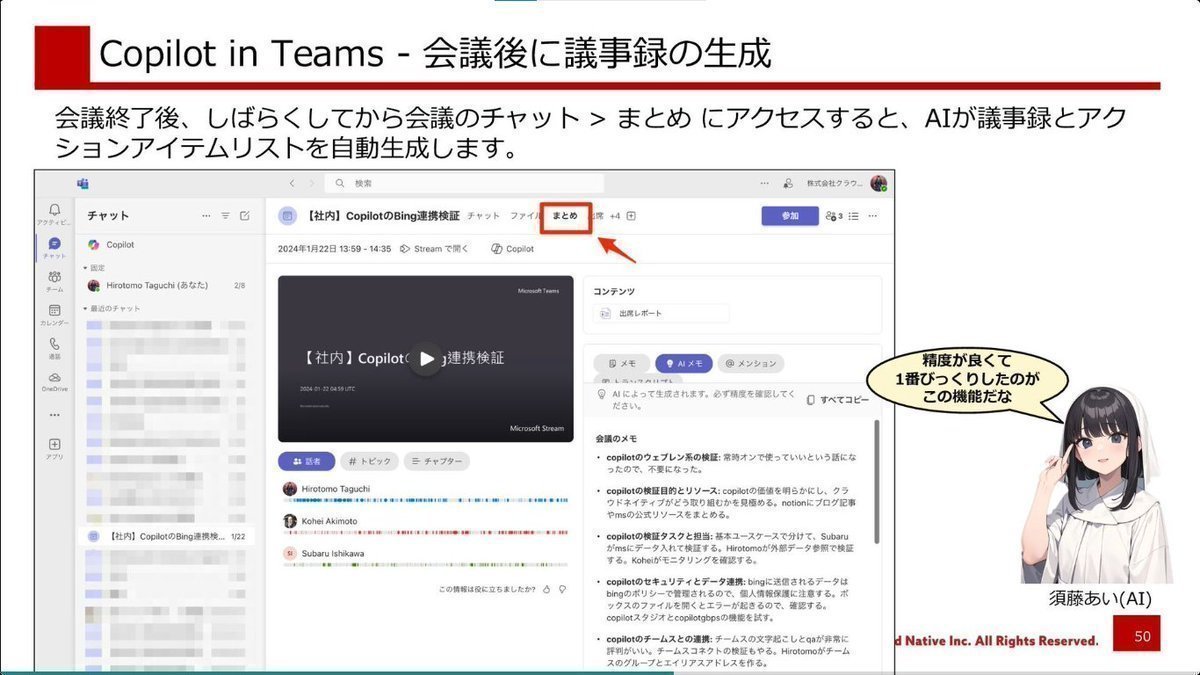Open the 通話 phone icon
The width and height of the screenshot is (1200, 675).
[54, 347]
